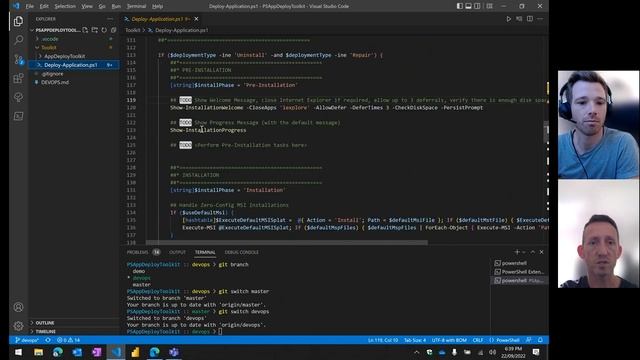
Task: Open the Terminal menu
Action: point(136,6)
